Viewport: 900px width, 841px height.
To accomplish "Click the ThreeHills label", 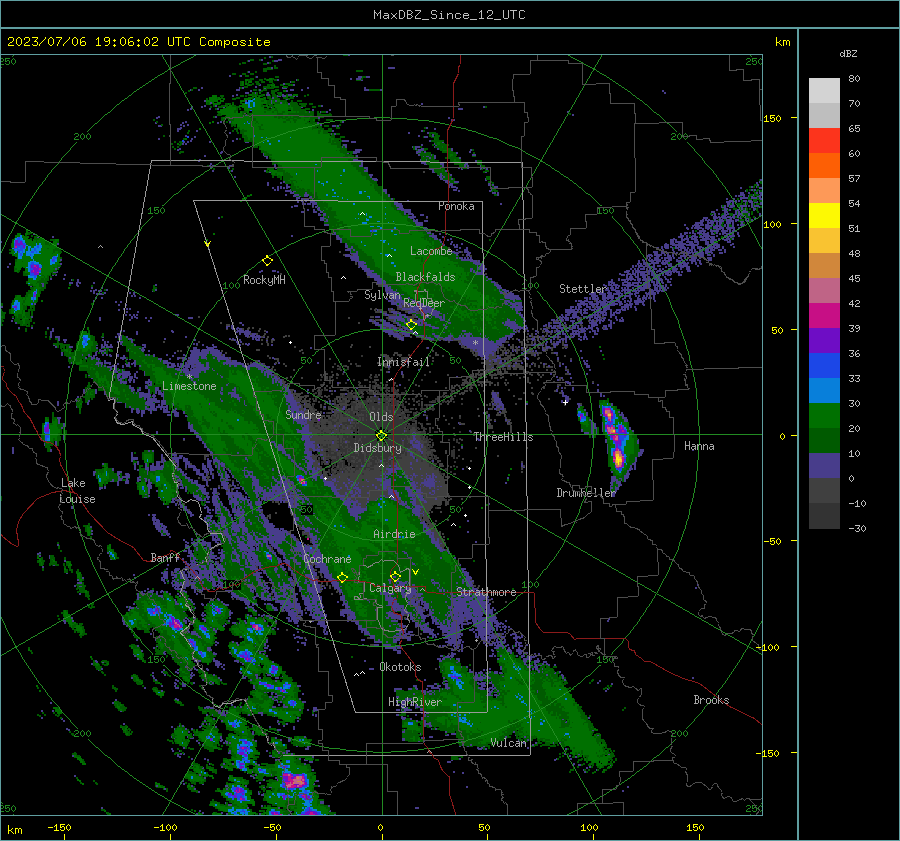I will pos(503,437).
